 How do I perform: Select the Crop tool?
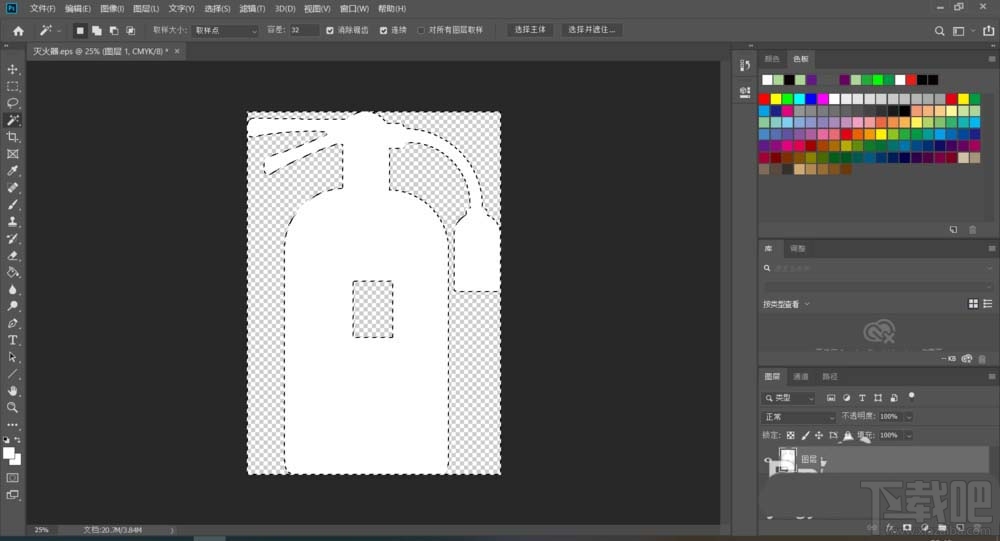coord(12,137)
